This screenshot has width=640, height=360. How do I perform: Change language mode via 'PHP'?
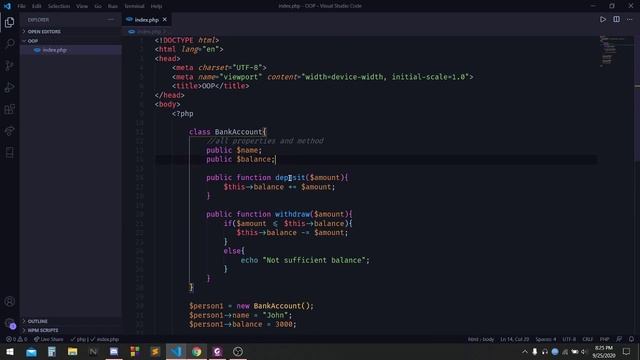604,339
